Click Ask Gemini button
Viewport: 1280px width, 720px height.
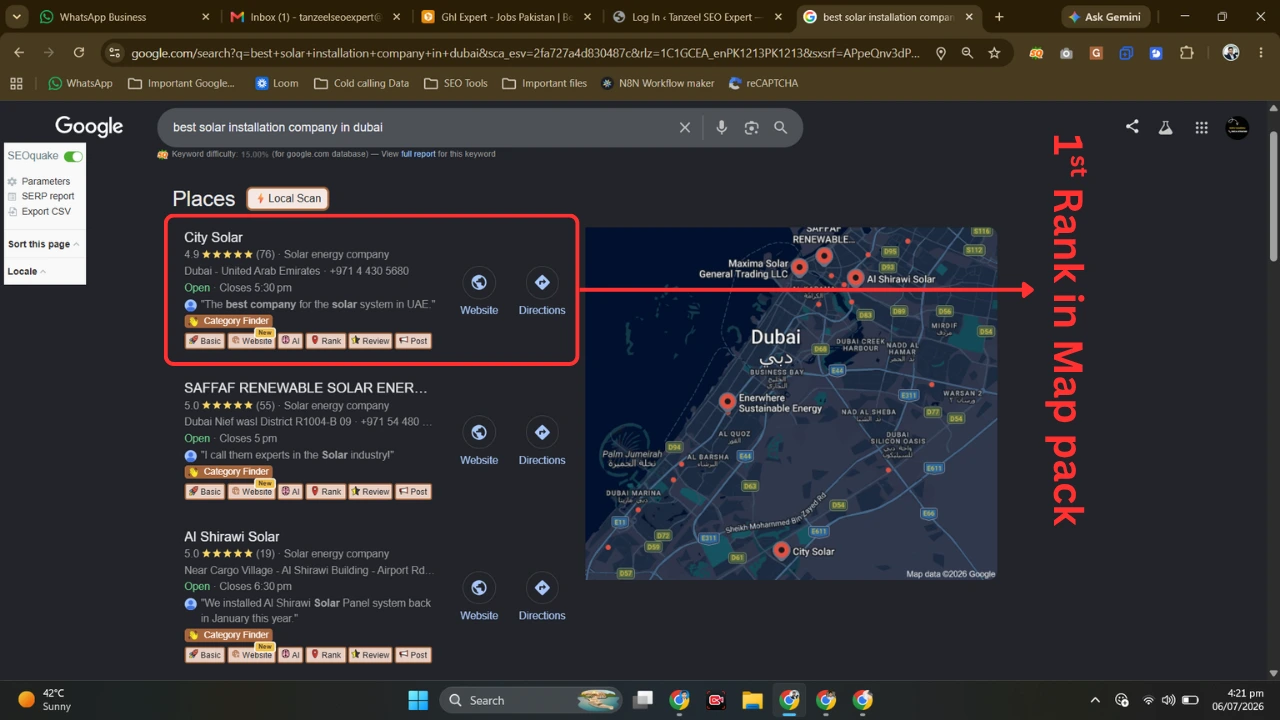point(1105,17)
